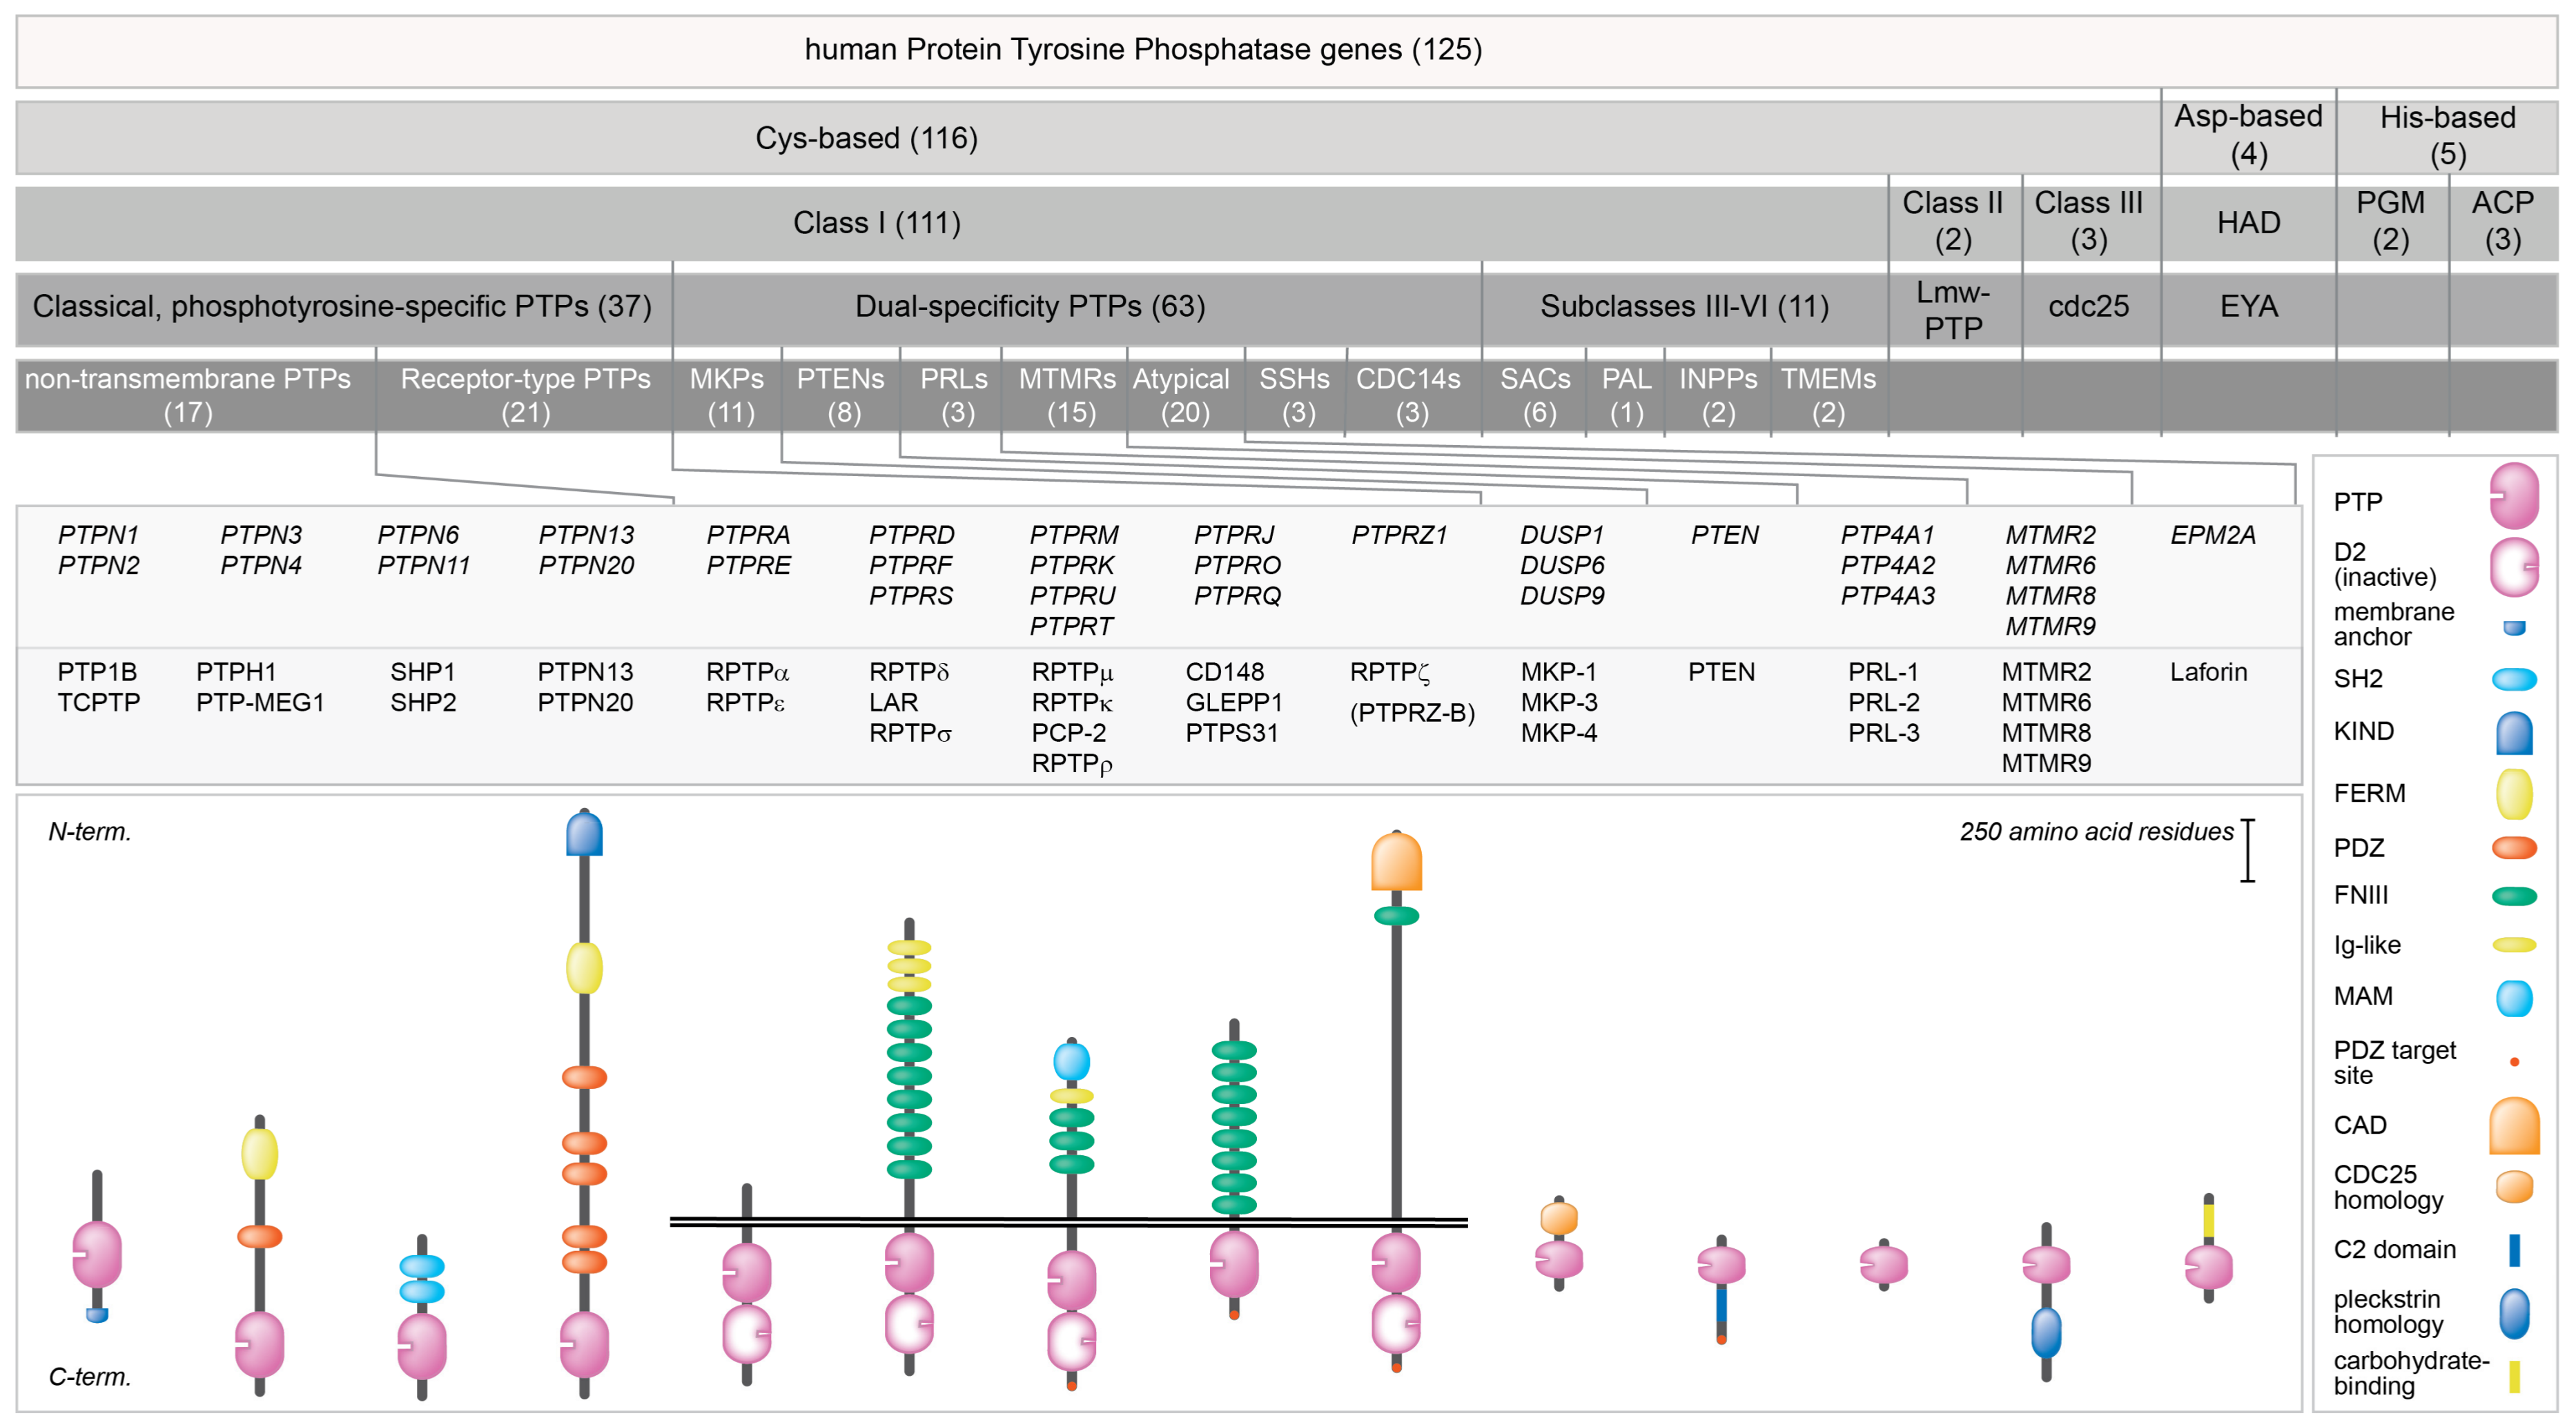Select the Dual-specificity PTPs (63) box

pyautogui.click(x=1030, y=306)
